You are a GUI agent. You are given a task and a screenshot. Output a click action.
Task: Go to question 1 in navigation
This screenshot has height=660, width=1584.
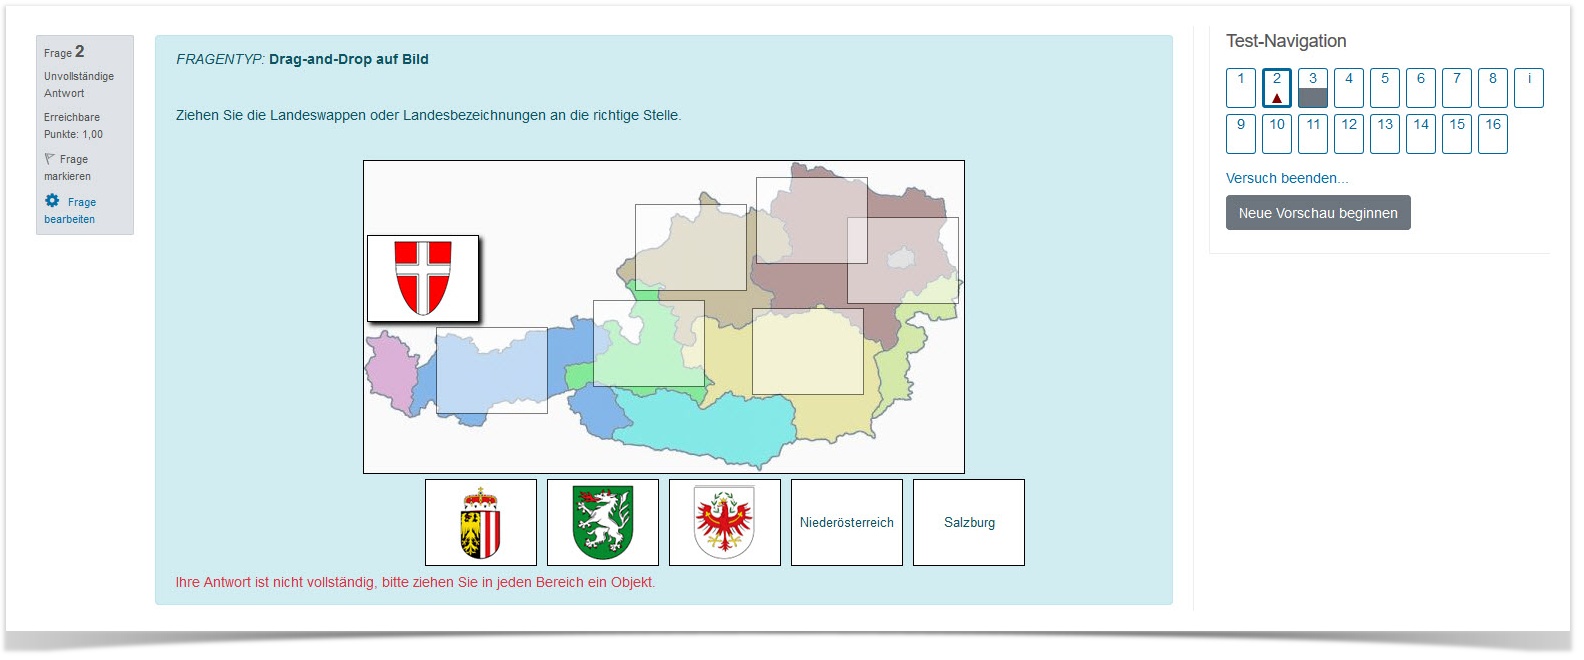pyautogui.click(x=1241, y=88)
